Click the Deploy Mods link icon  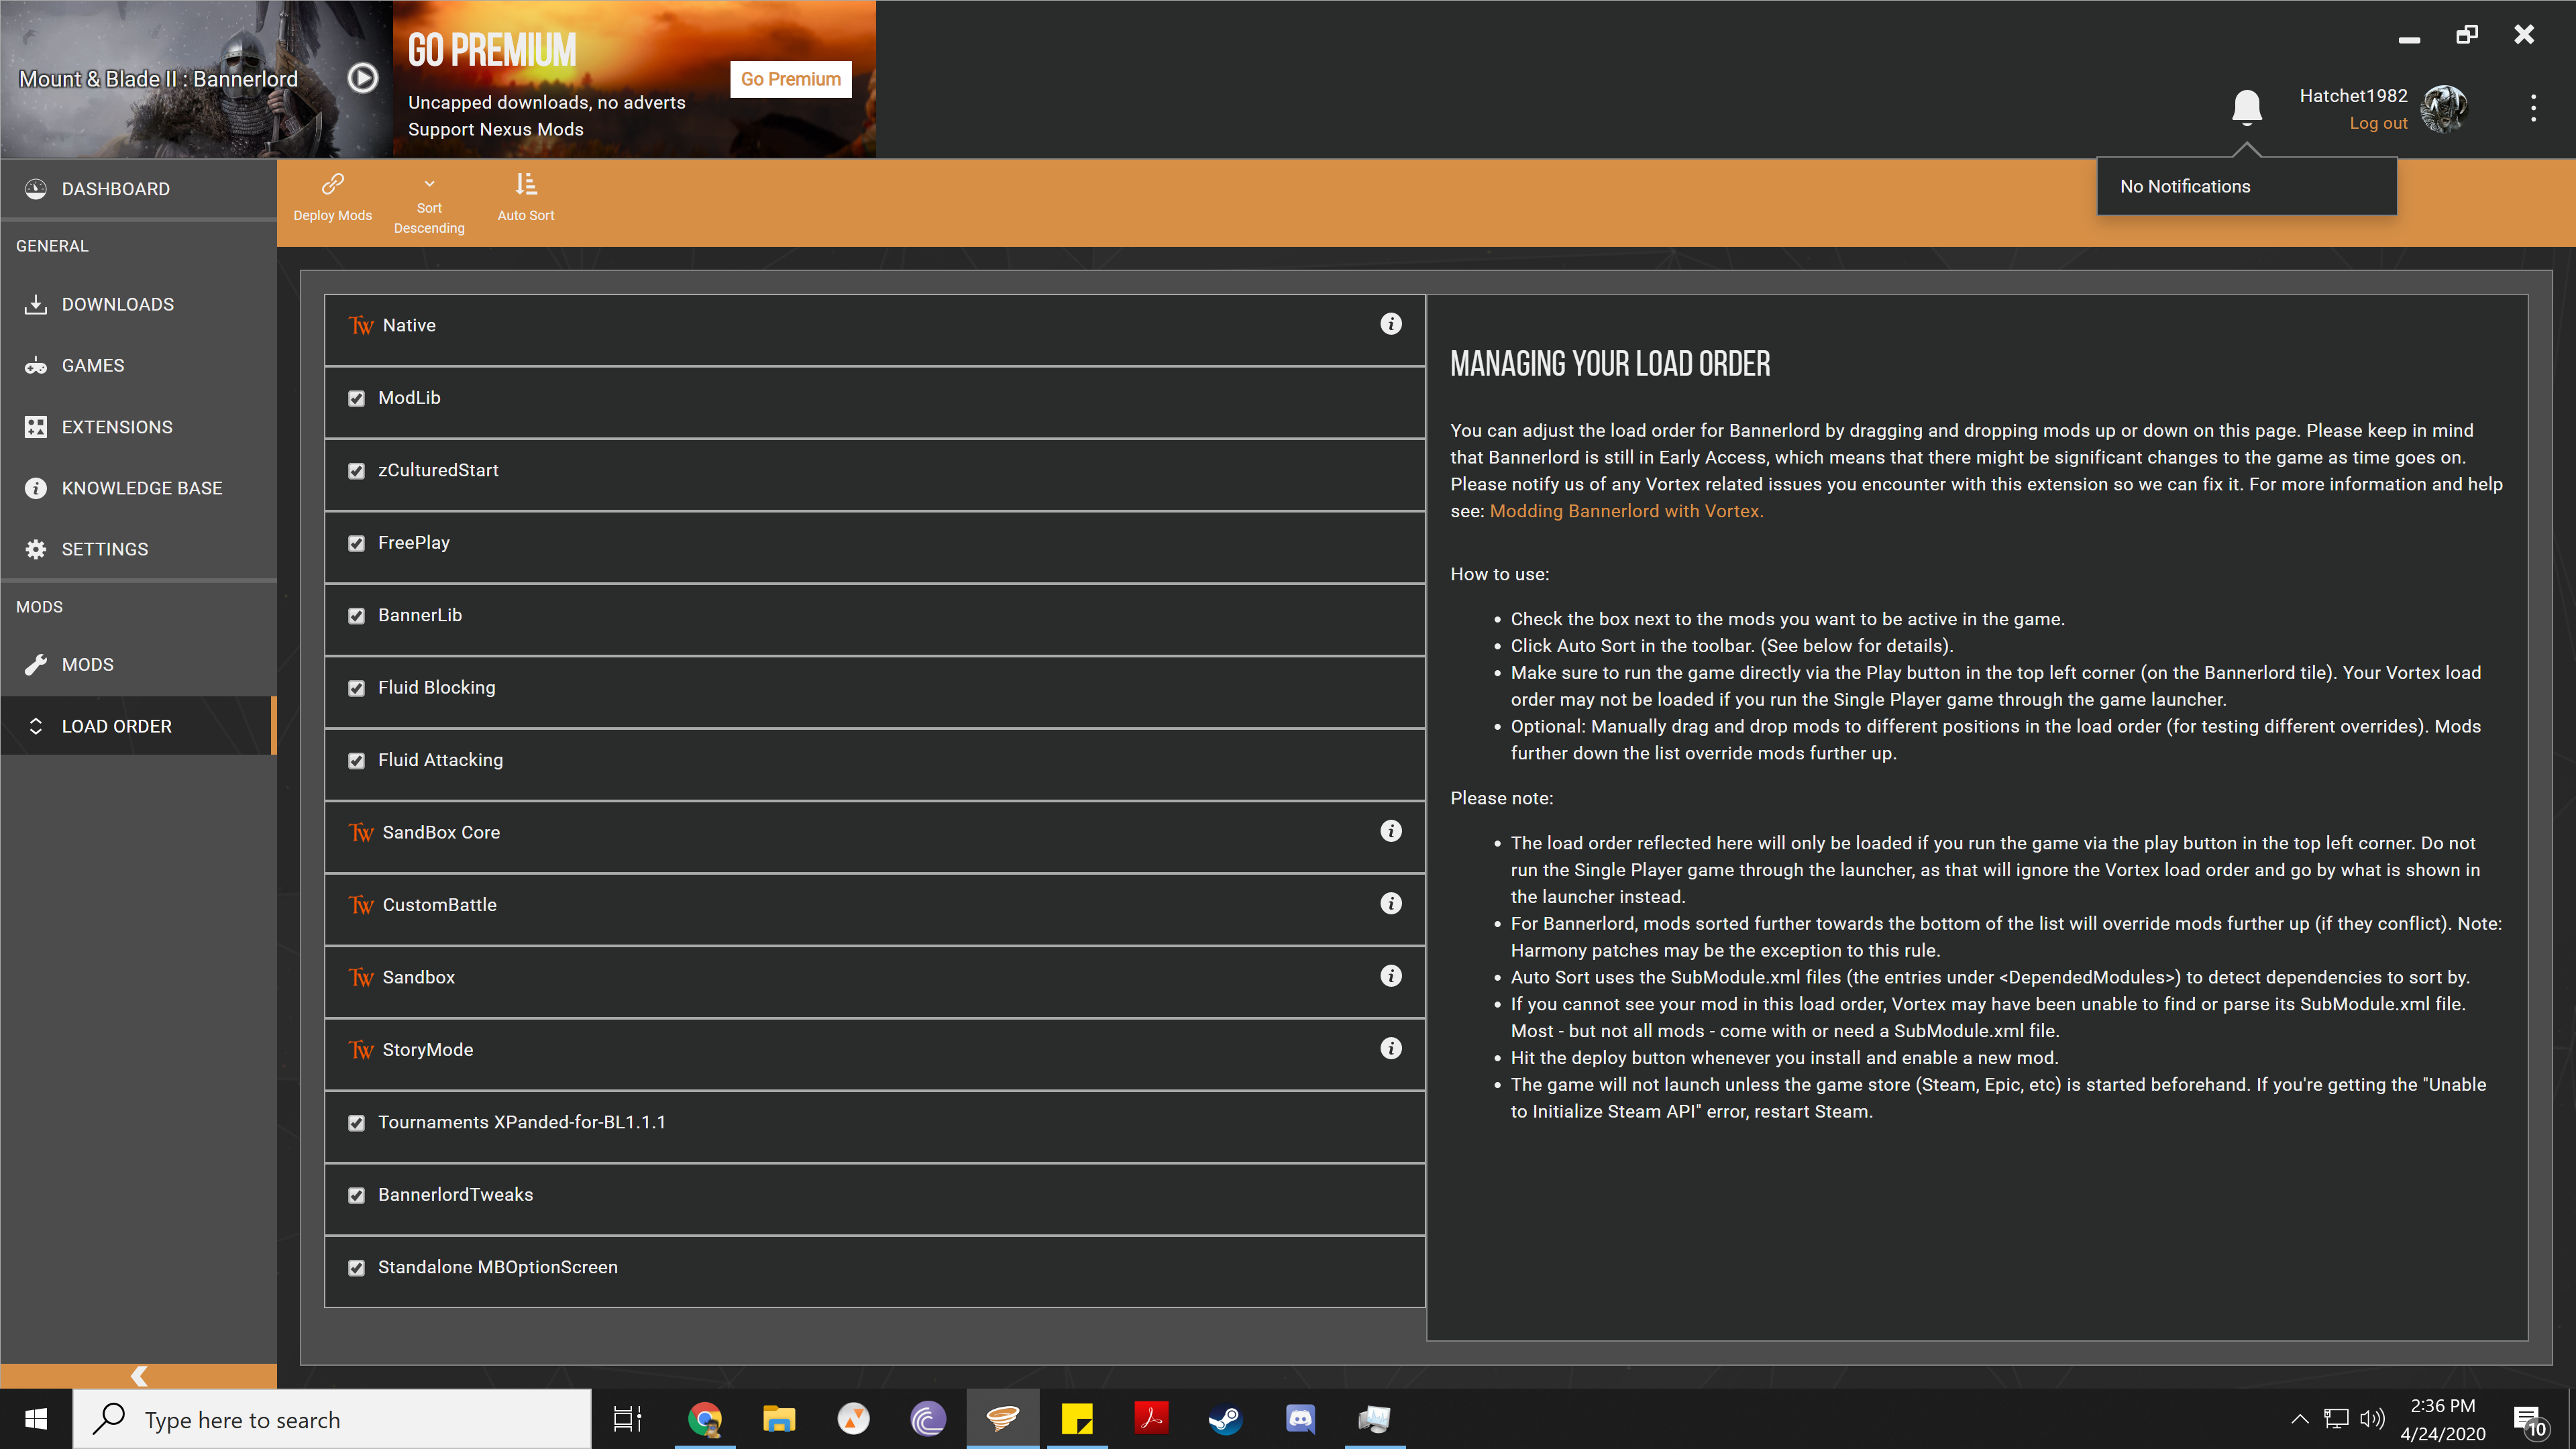click(333, 184)
